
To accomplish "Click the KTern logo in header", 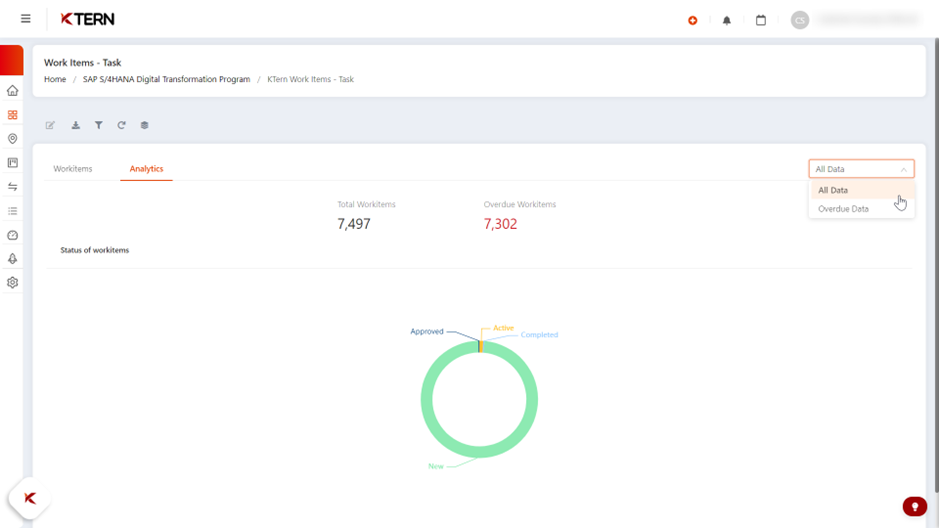I will tap(87, 19).
